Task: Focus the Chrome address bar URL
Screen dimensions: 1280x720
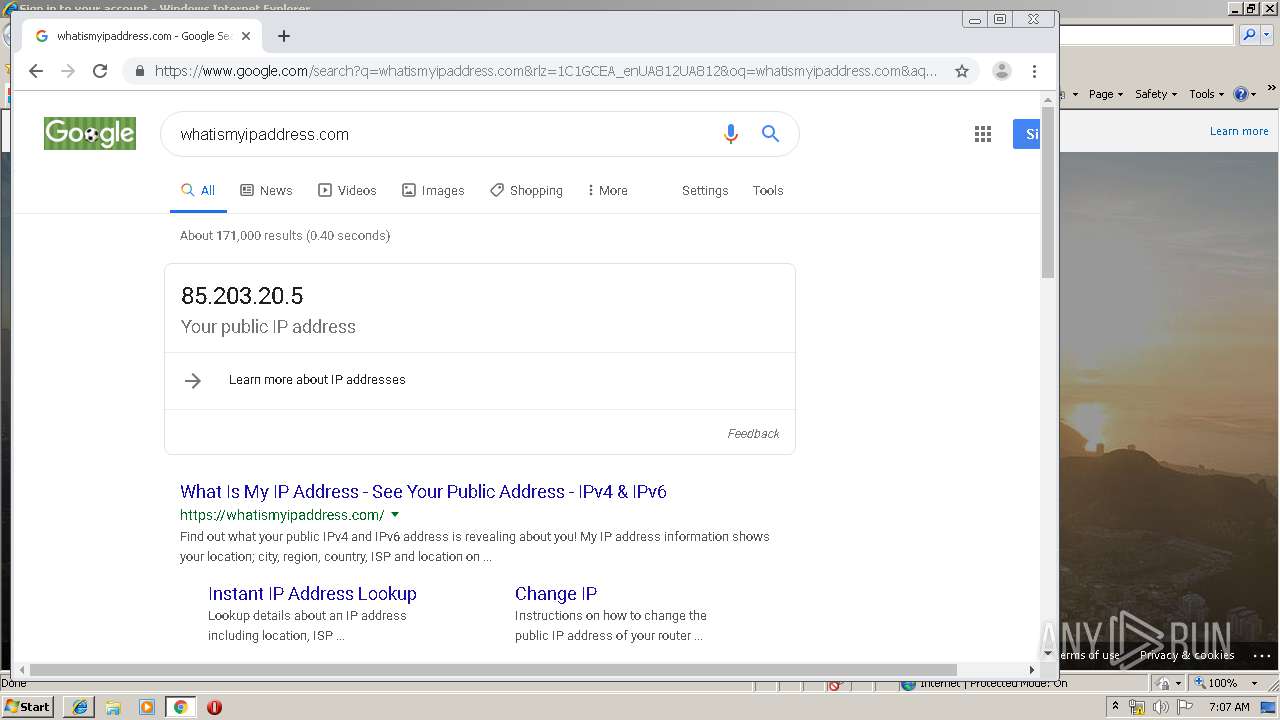Action: [546, 71]
